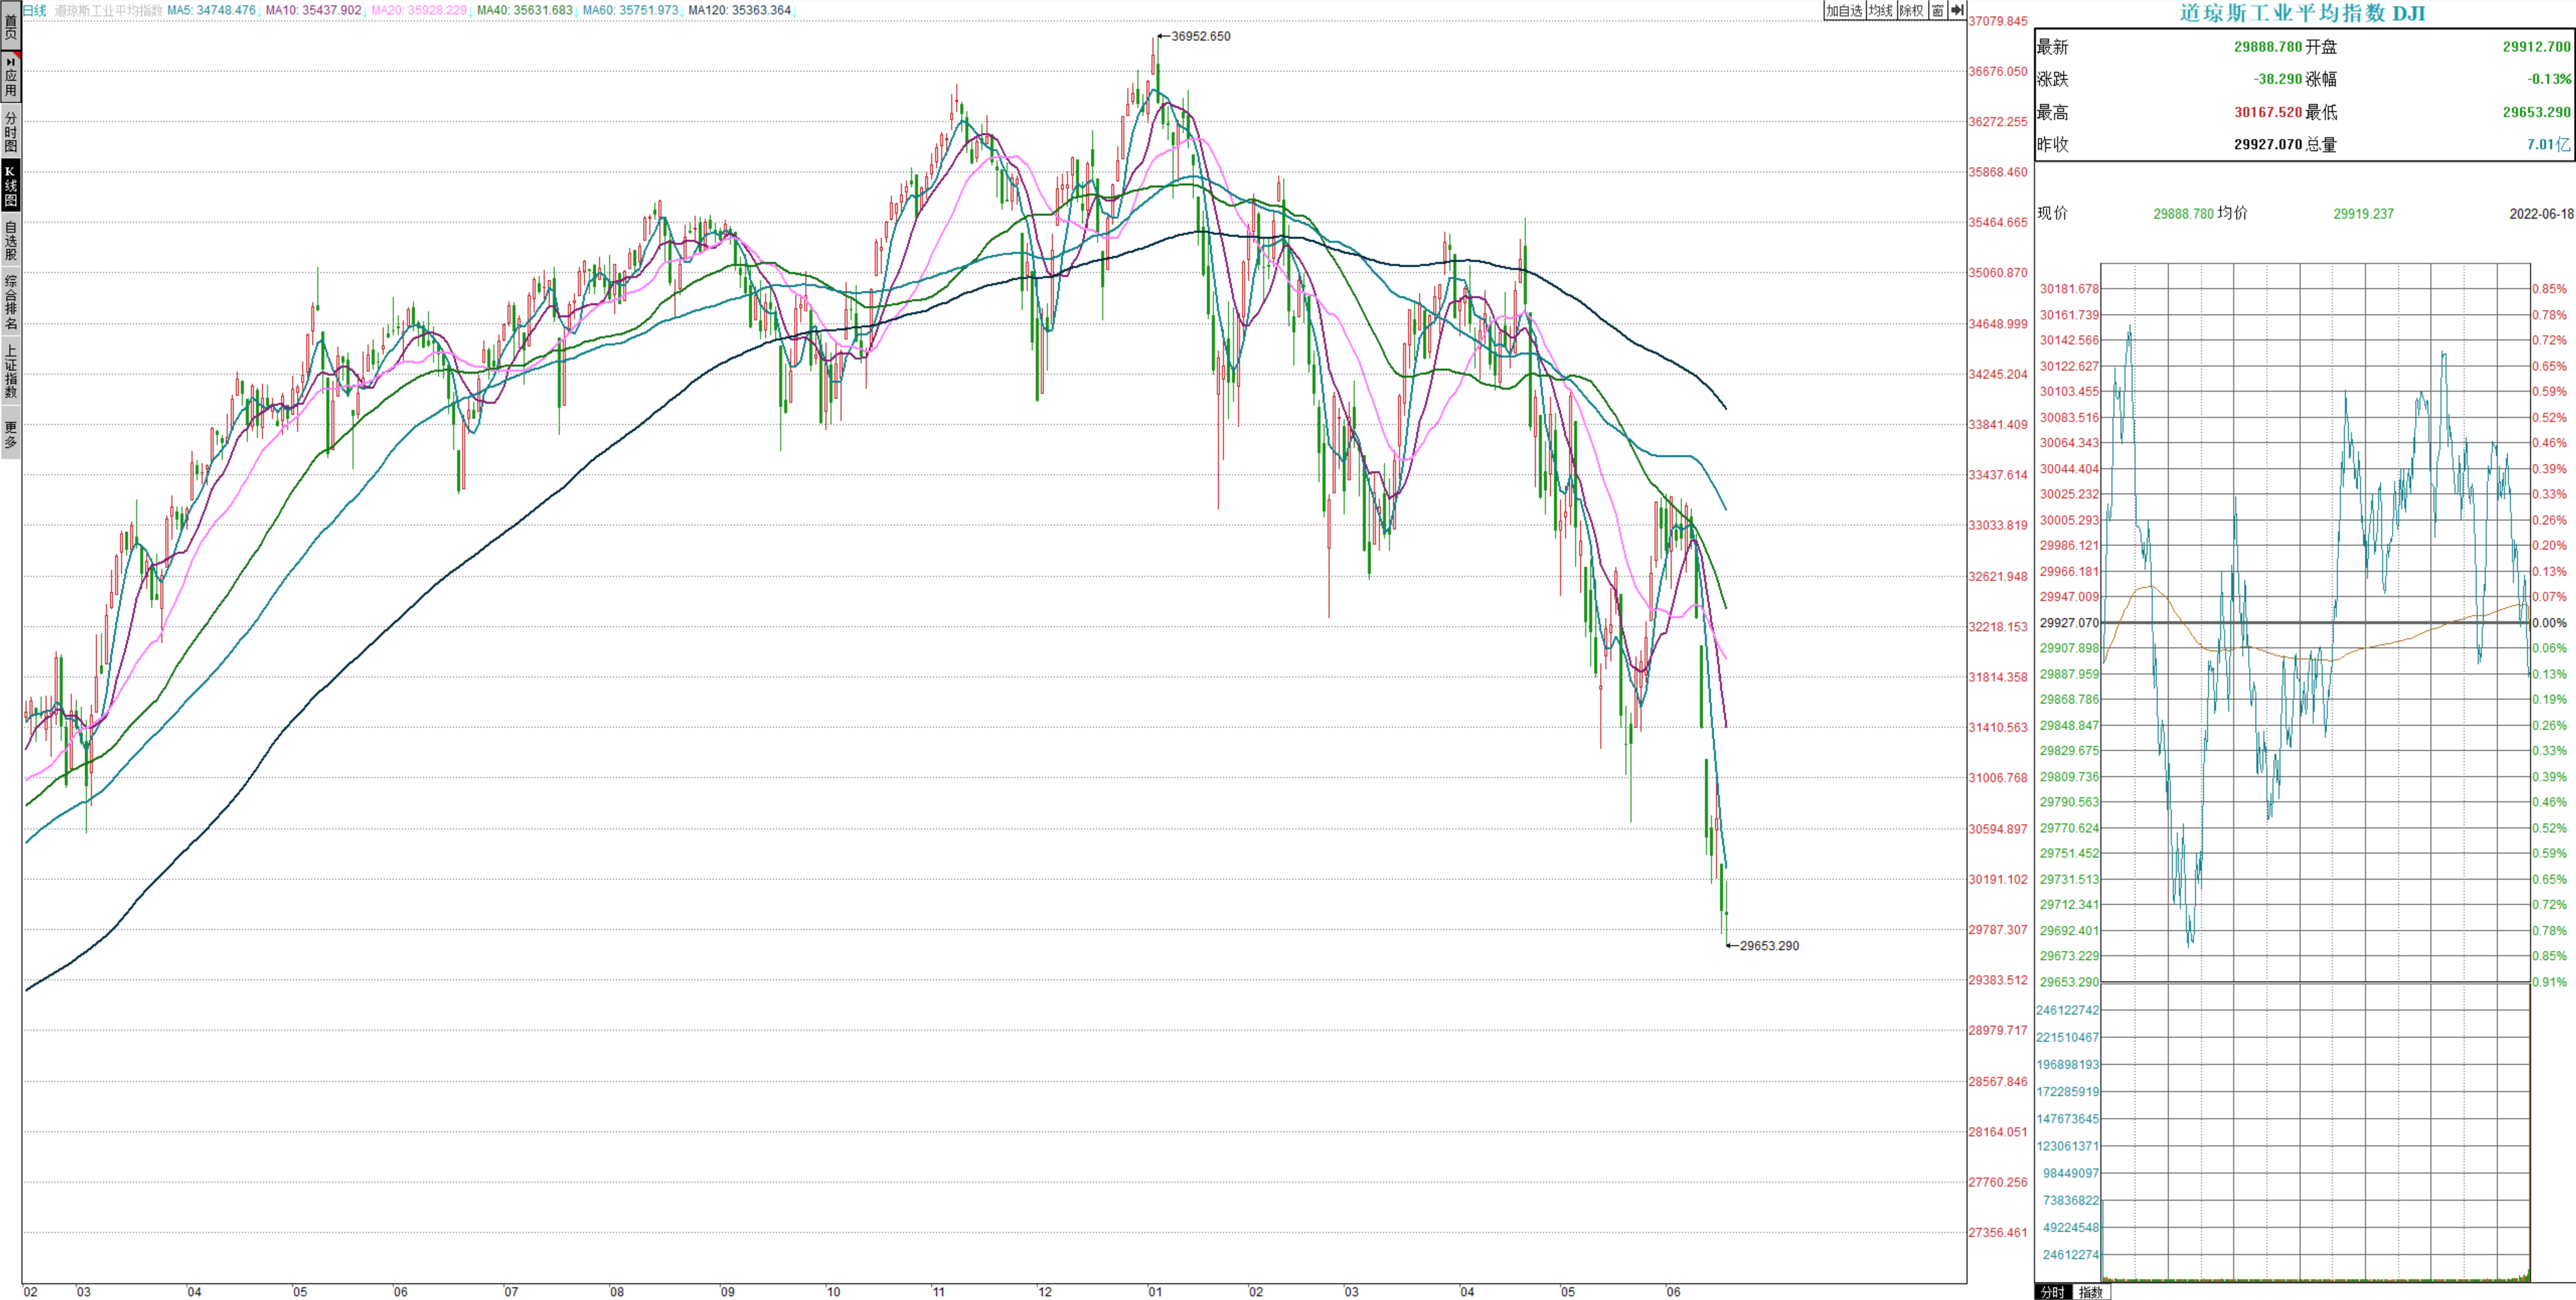Click the MA120 indicator value label
This screenshot has height=1300, width=2576.
tap(739, 10)
